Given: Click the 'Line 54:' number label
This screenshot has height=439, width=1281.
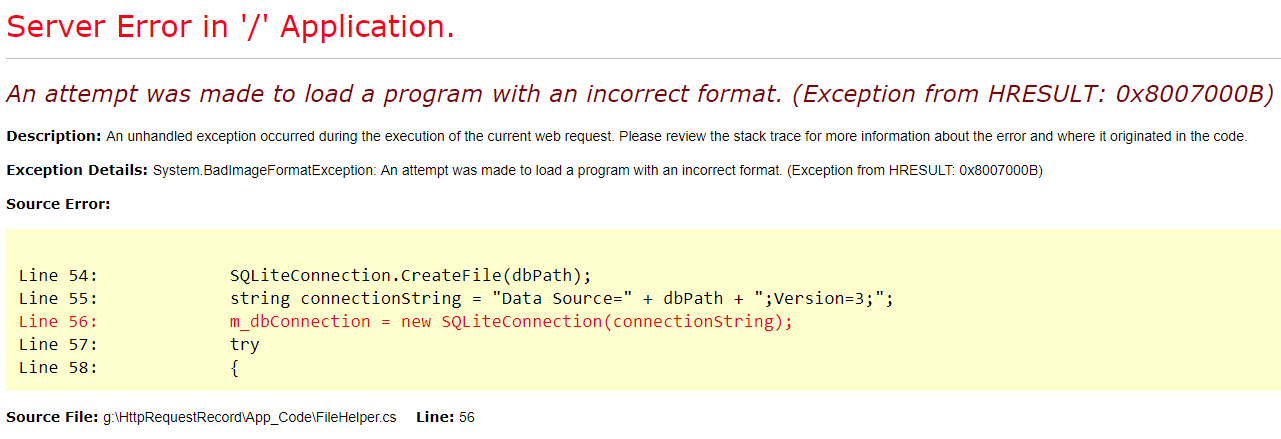Looking at the screenshot, I should [58, 275].
